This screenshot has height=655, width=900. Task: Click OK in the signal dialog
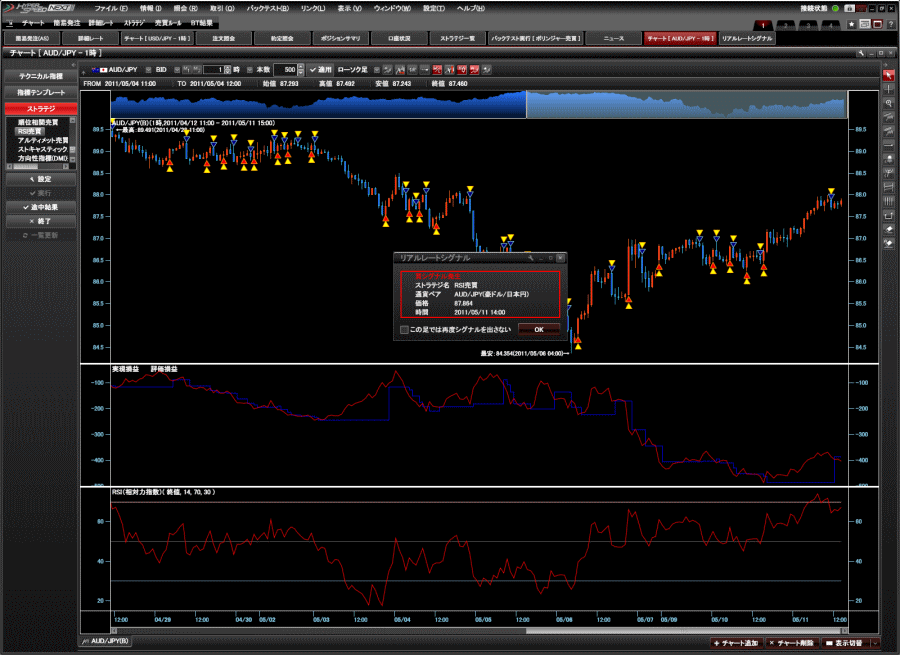[x=539, y=330]
